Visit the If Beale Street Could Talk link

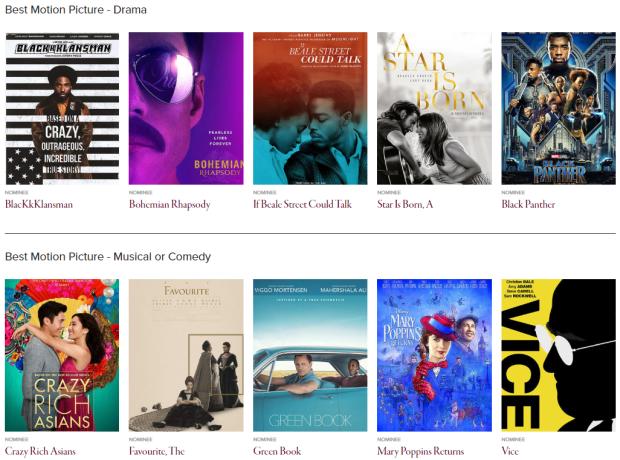(302, 204)
